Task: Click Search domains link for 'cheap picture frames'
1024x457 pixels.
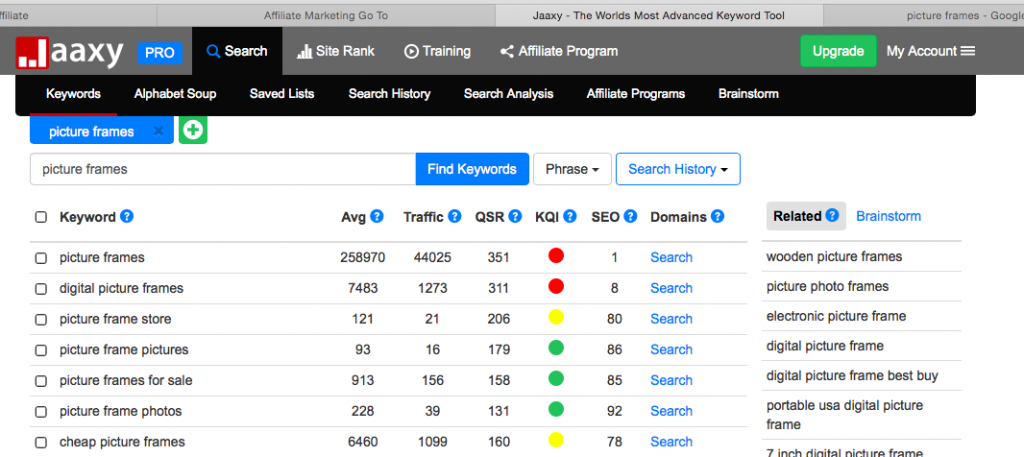Action: point(671,441)
